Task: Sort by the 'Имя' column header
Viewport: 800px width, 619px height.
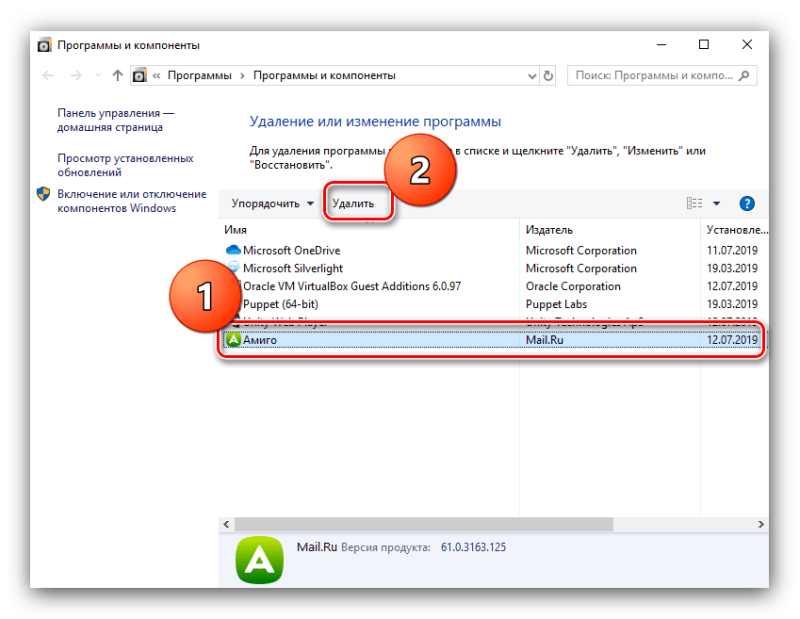Action: [x=235, y=230]
